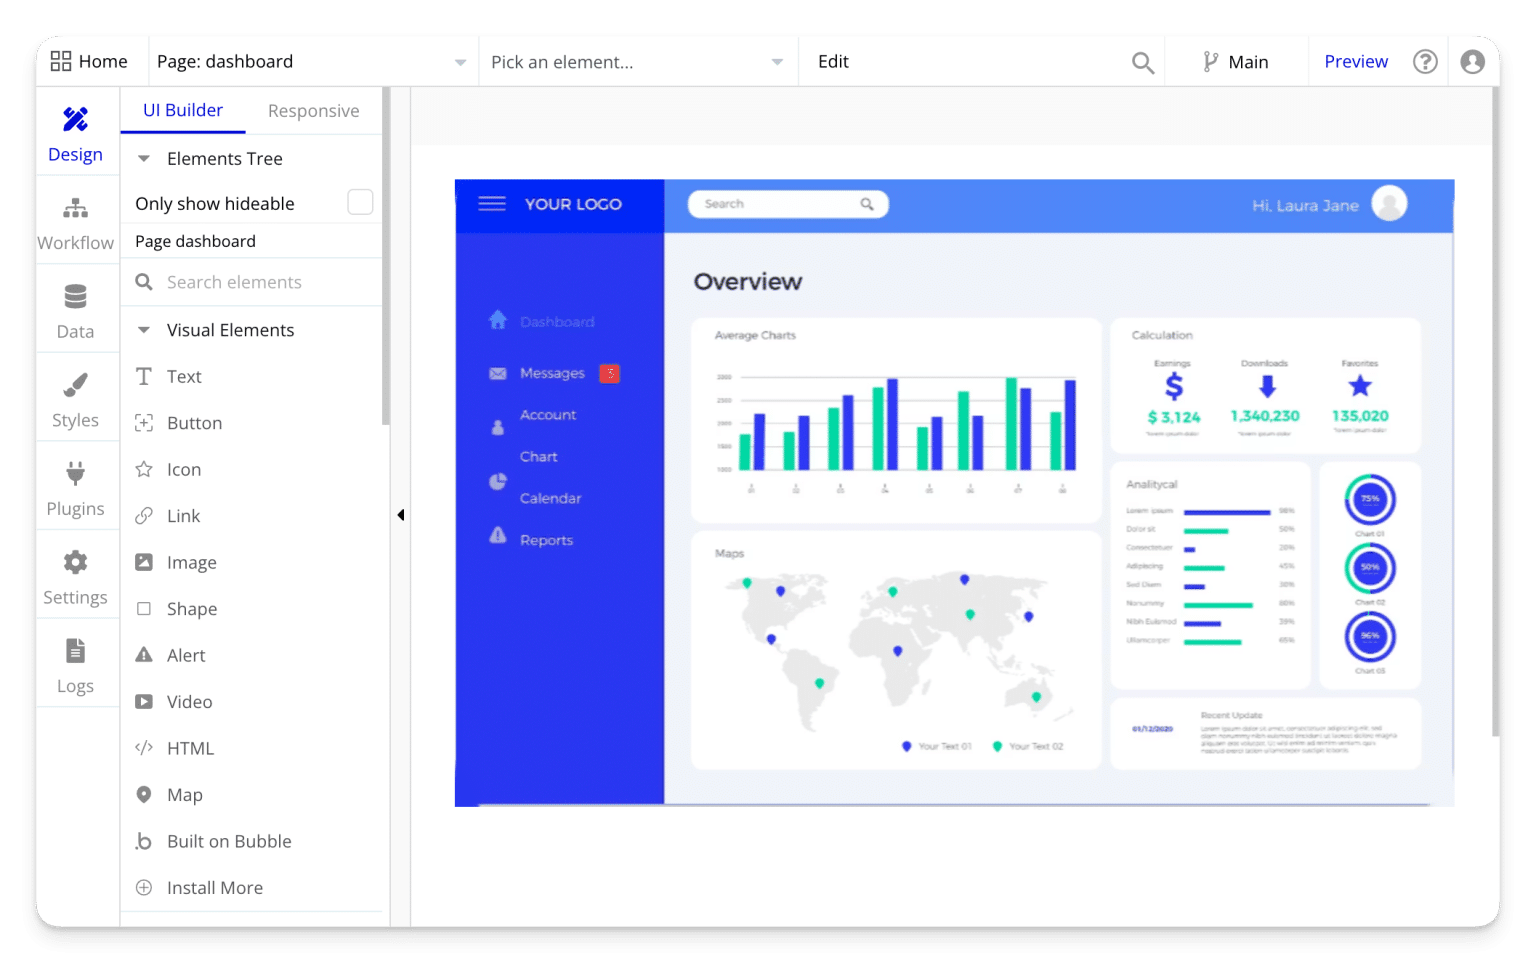
Task: Collapse the Elements Tree section
Action: point(142,158)
